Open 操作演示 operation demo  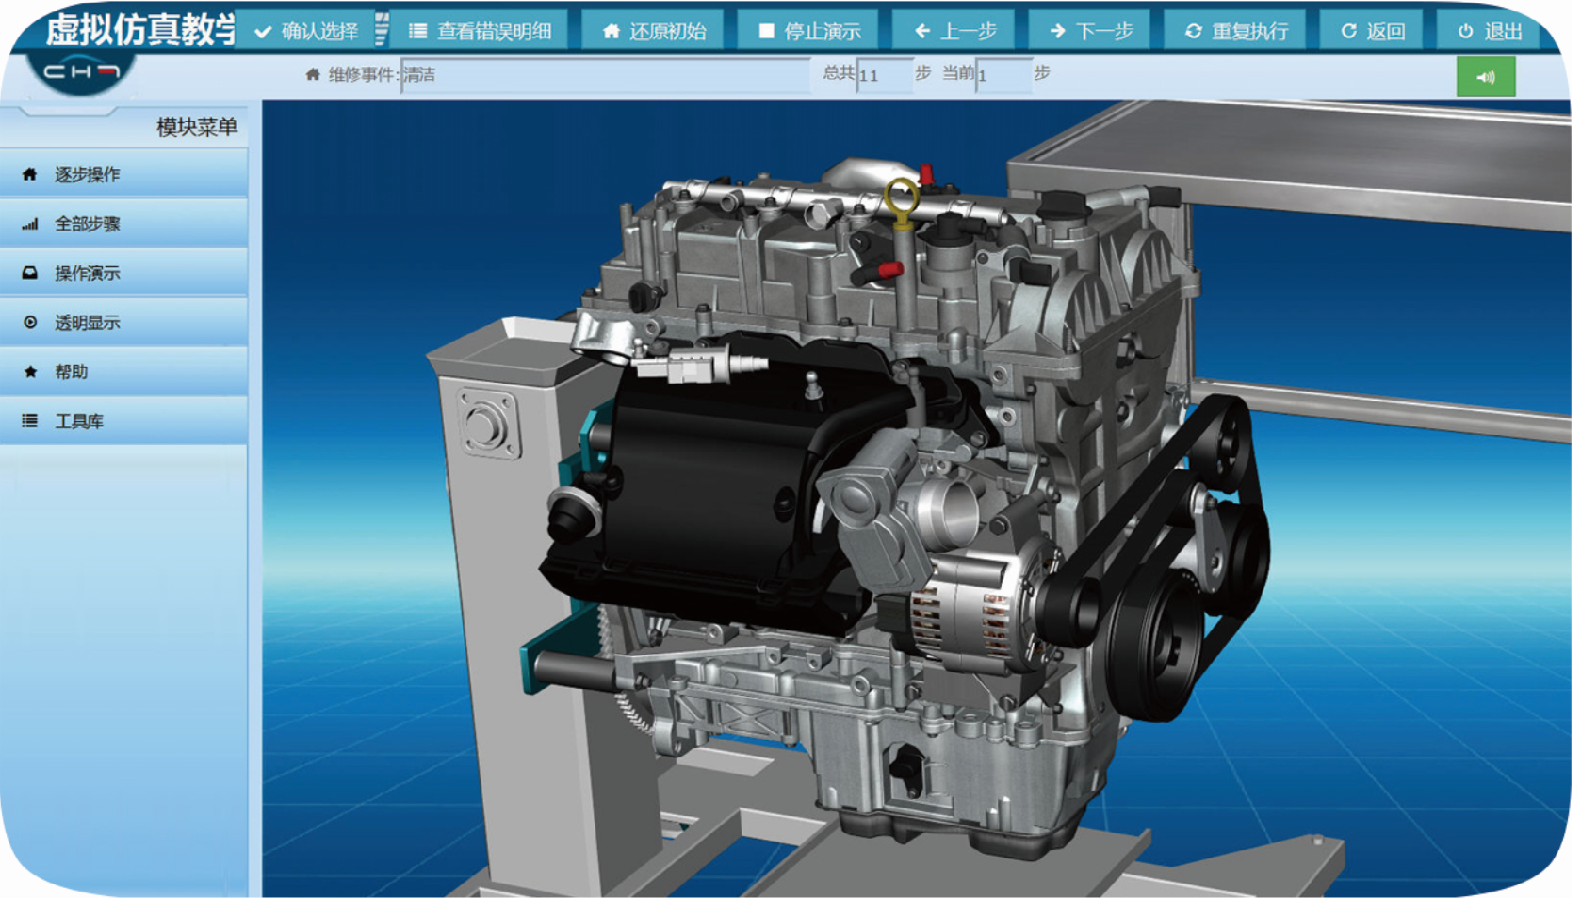(x=124, y=273)
